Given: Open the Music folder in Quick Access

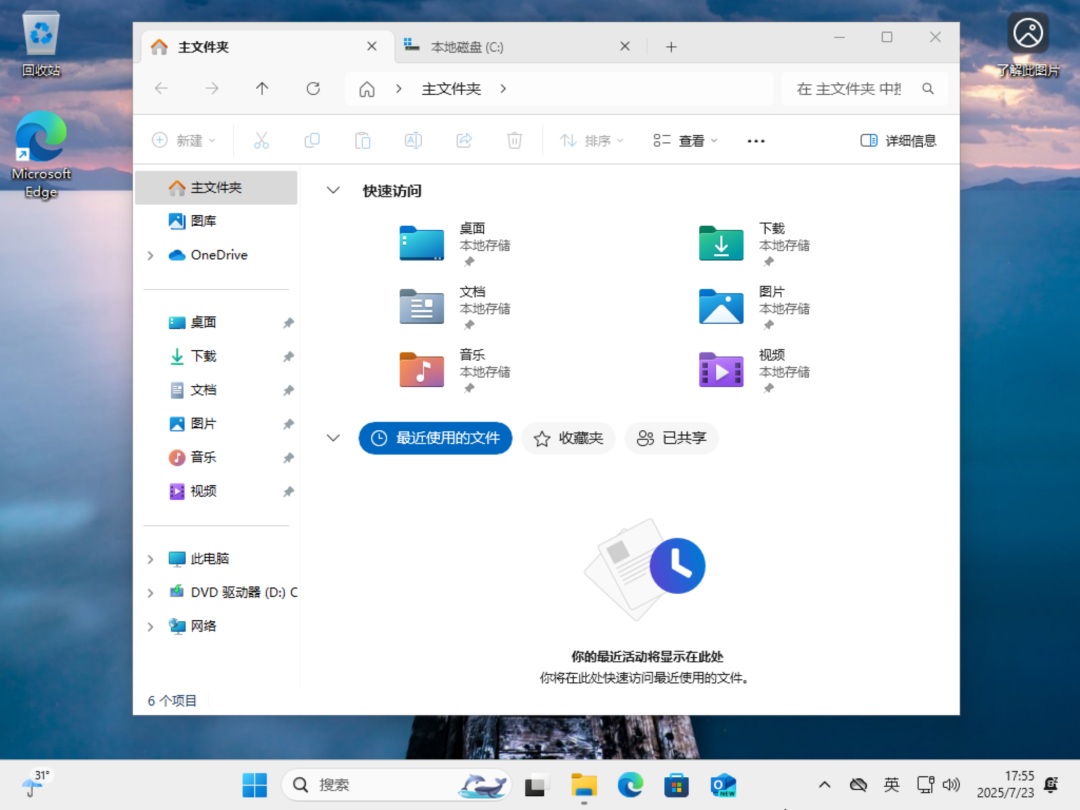Looking at the screenshot, I should [421, 370].
